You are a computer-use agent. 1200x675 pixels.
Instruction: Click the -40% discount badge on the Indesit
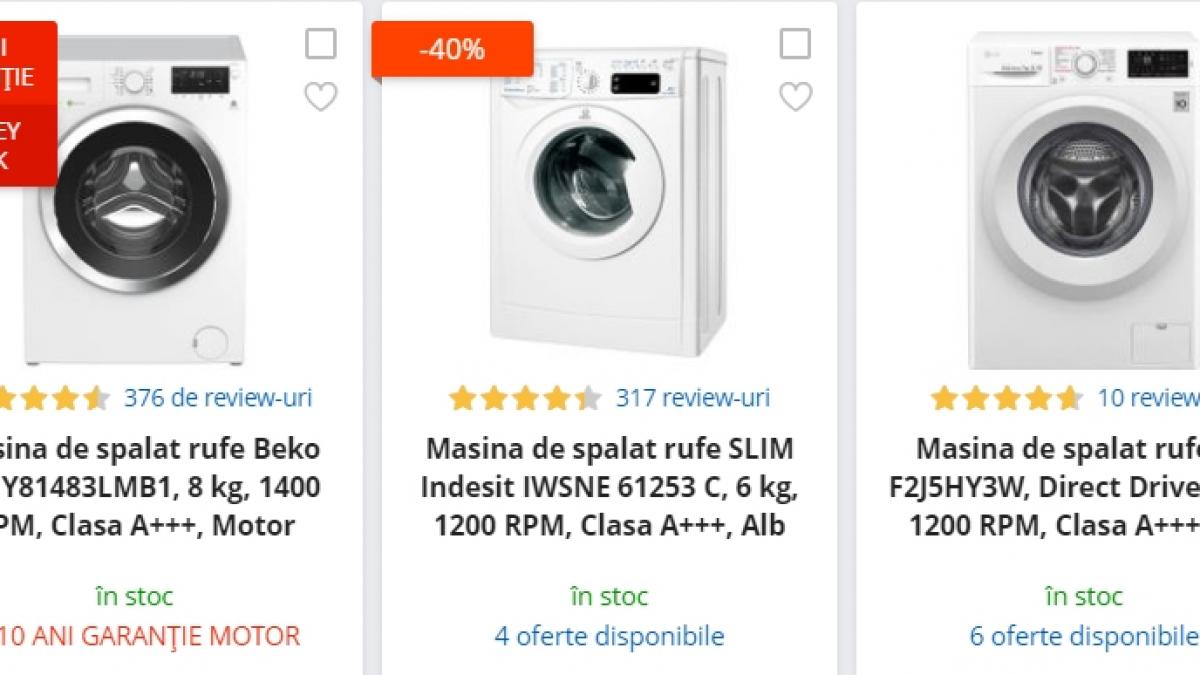pos(453,47)
